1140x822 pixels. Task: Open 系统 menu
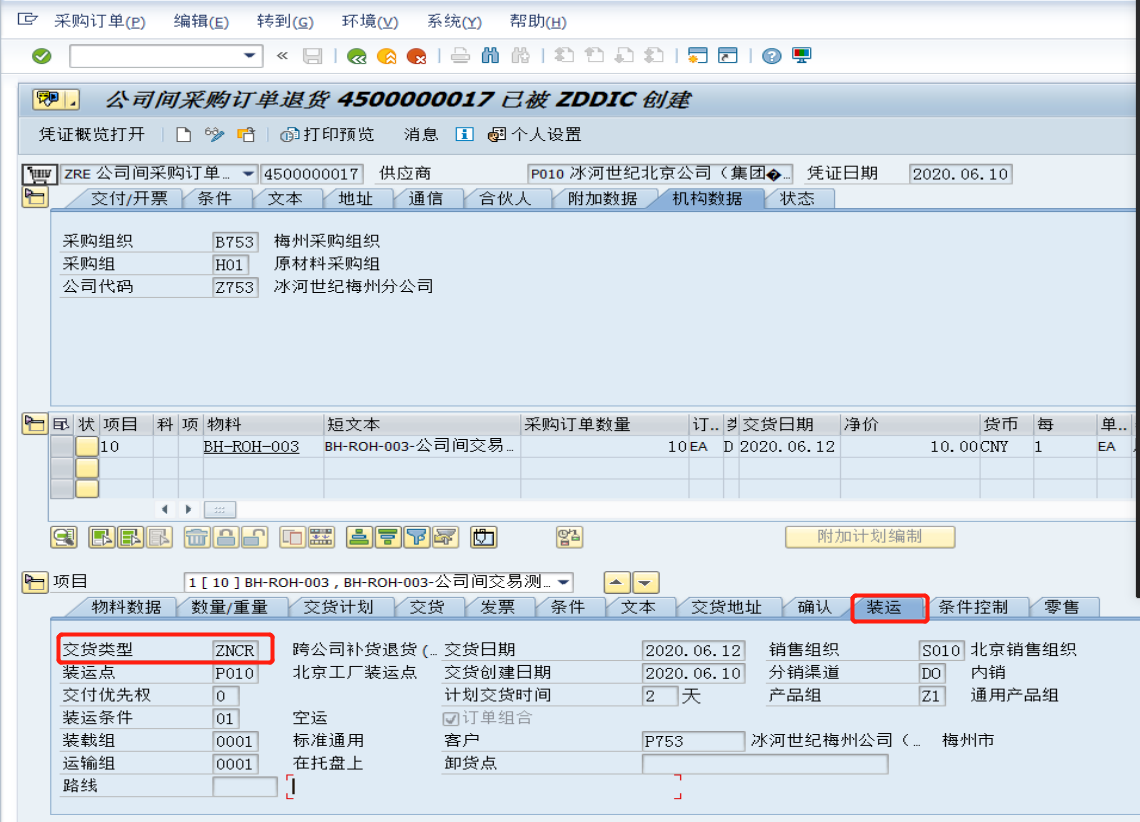pyautogui.click(x=454, y=21)
